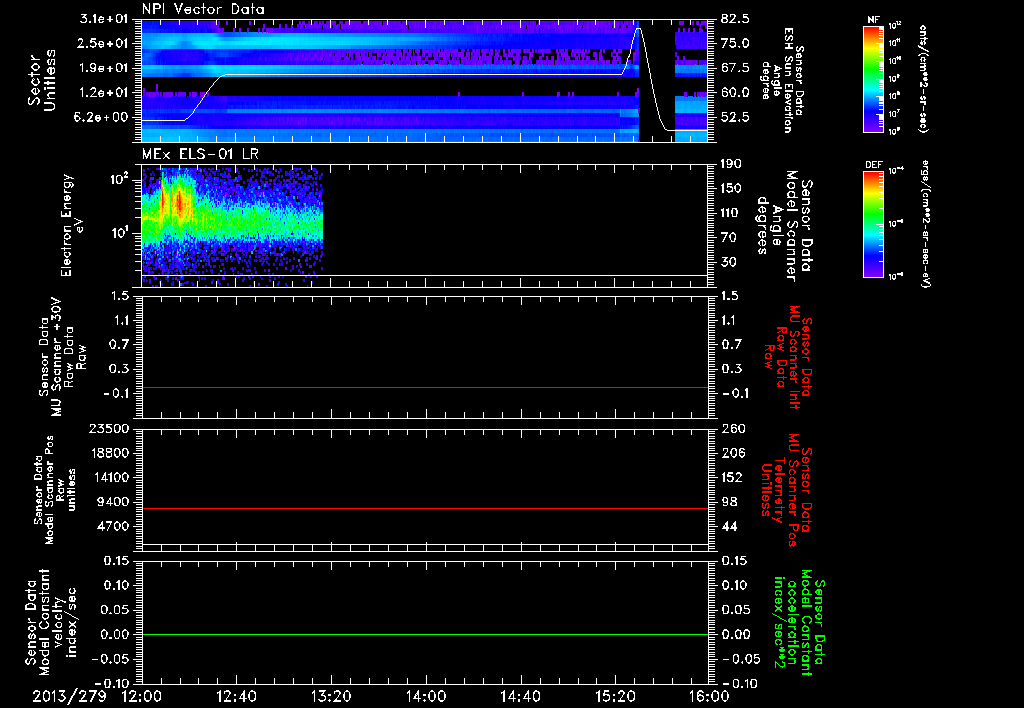Click the 260 telemetry tick label
Screen dimensions: 1024x708
coord(731,428)
